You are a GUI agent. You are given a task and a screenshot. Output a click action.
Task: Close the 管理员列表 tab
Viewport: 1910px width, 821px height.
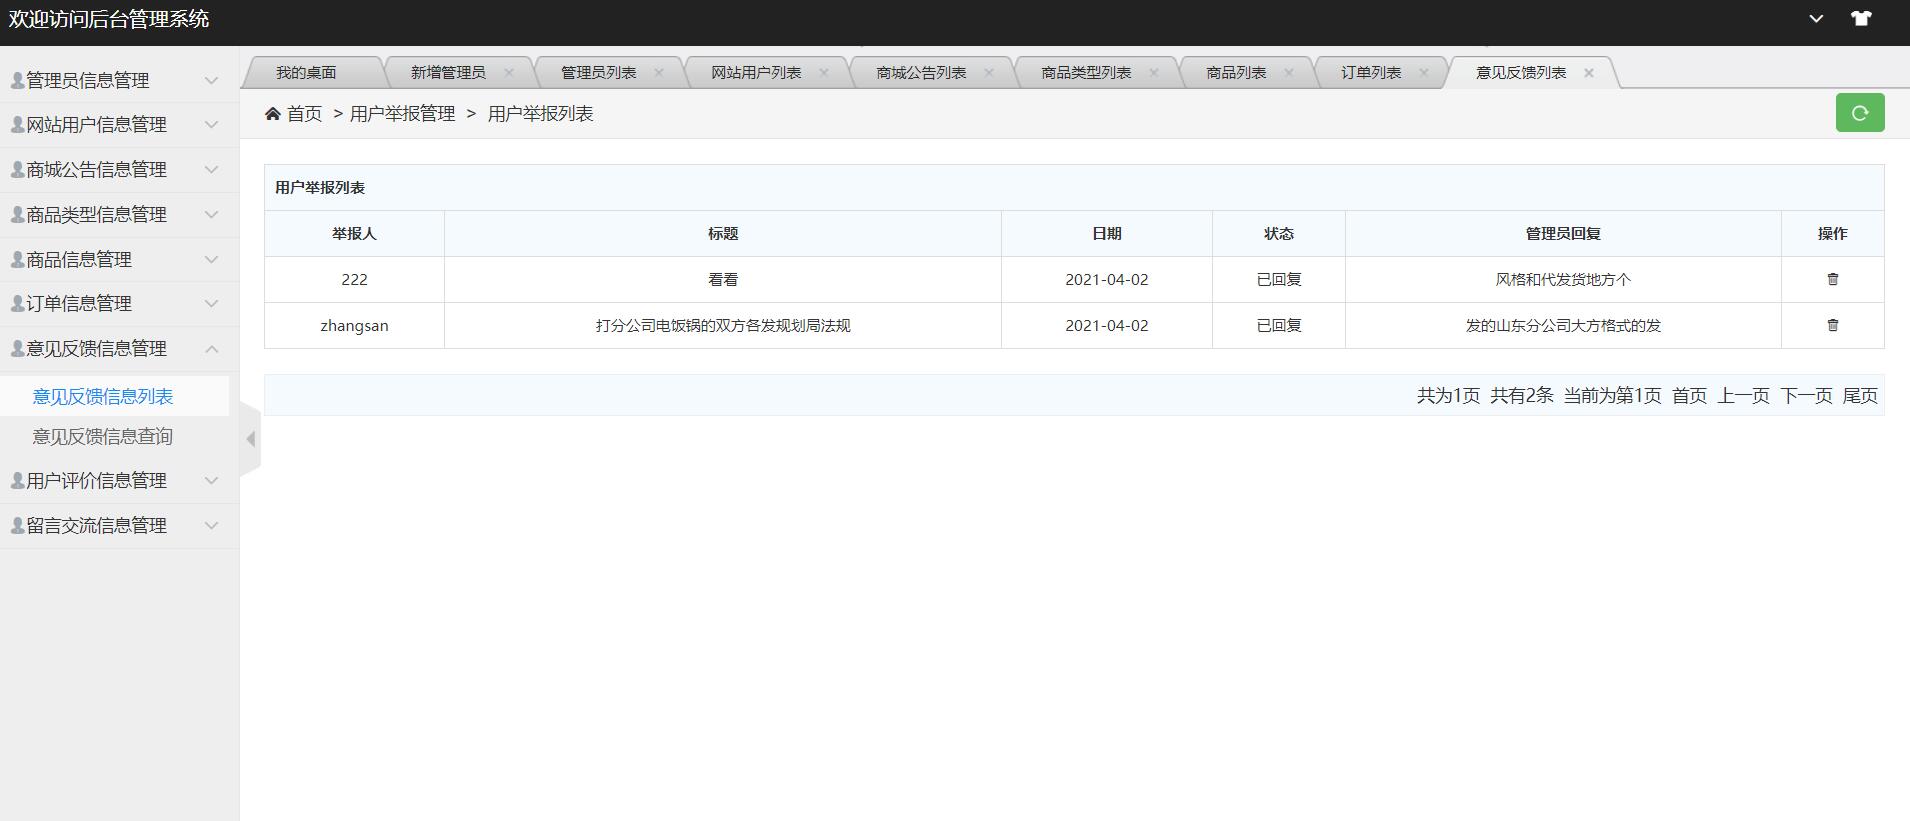coord(658,72)
